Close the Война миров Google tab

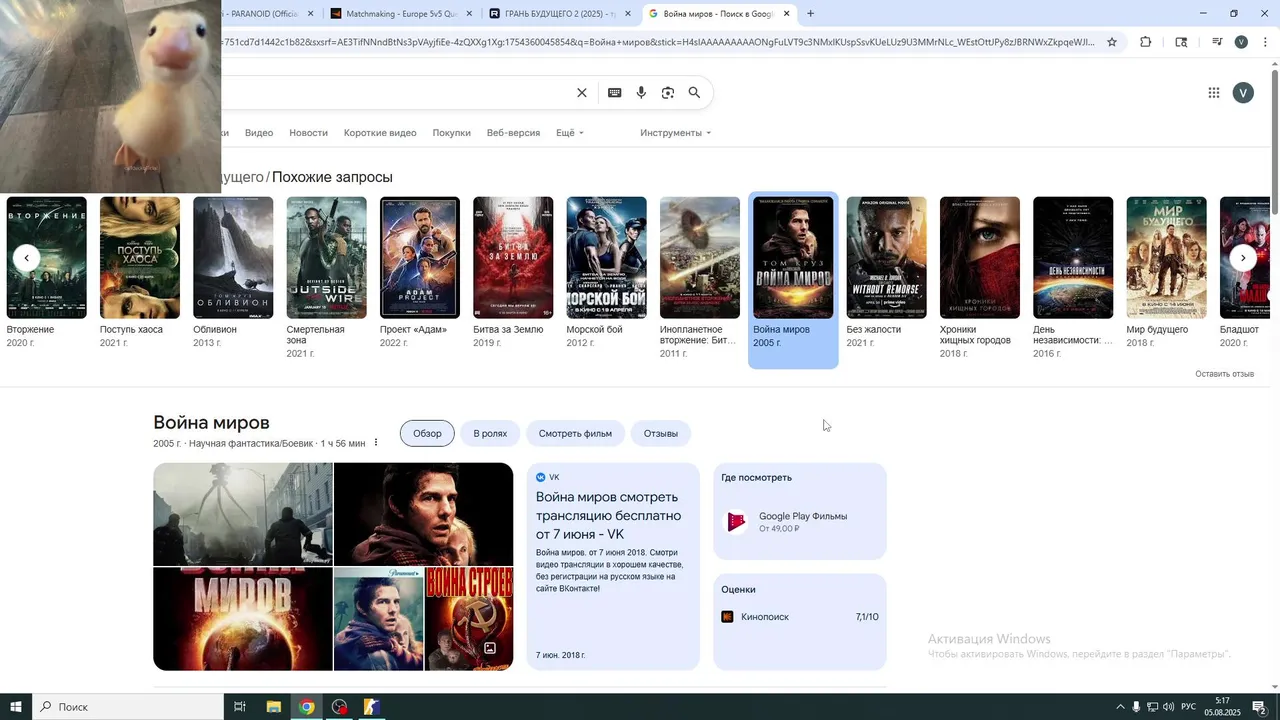(787, 14)
